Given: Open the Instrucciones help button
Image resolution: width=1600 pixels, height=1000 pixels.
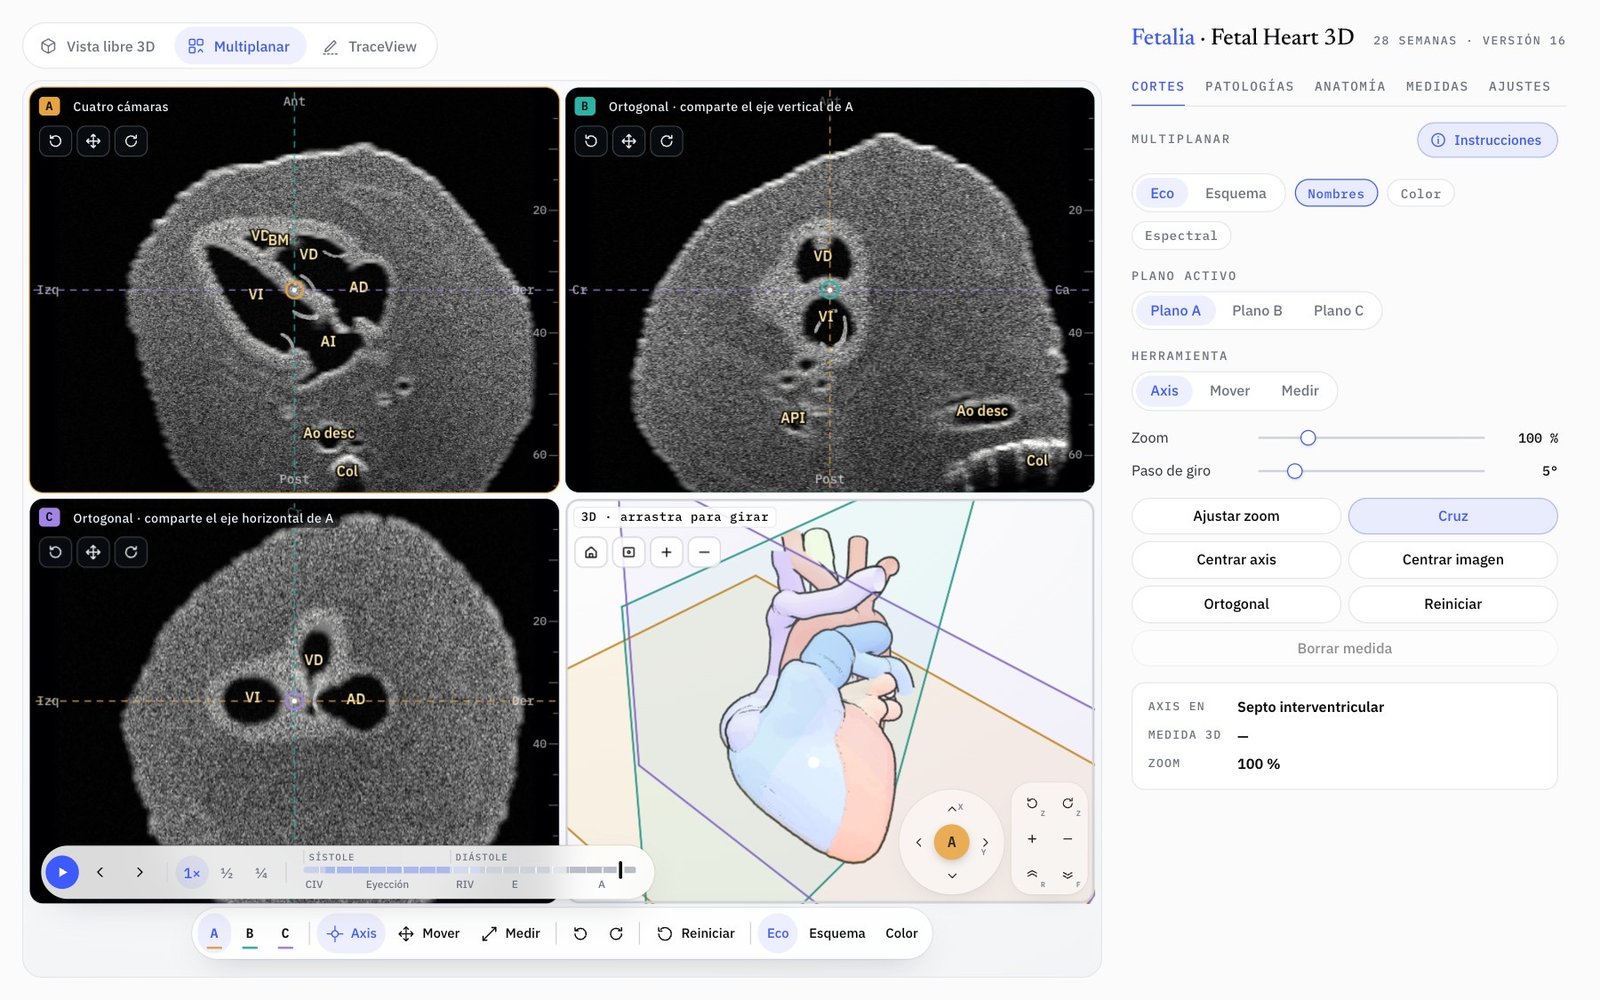Looking at the screenshot, I should 1487,140.
